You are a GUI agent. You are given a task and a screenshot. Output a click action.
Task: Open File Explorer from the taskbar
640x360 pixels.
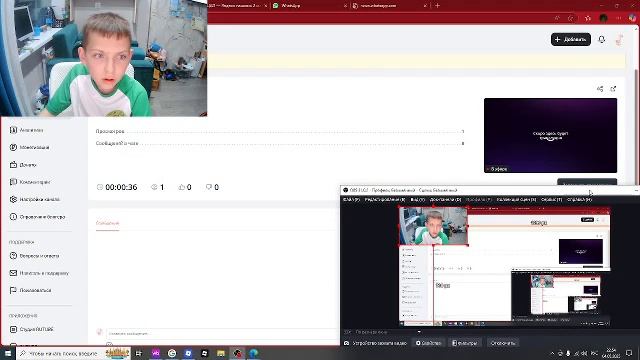coord(221,353)
